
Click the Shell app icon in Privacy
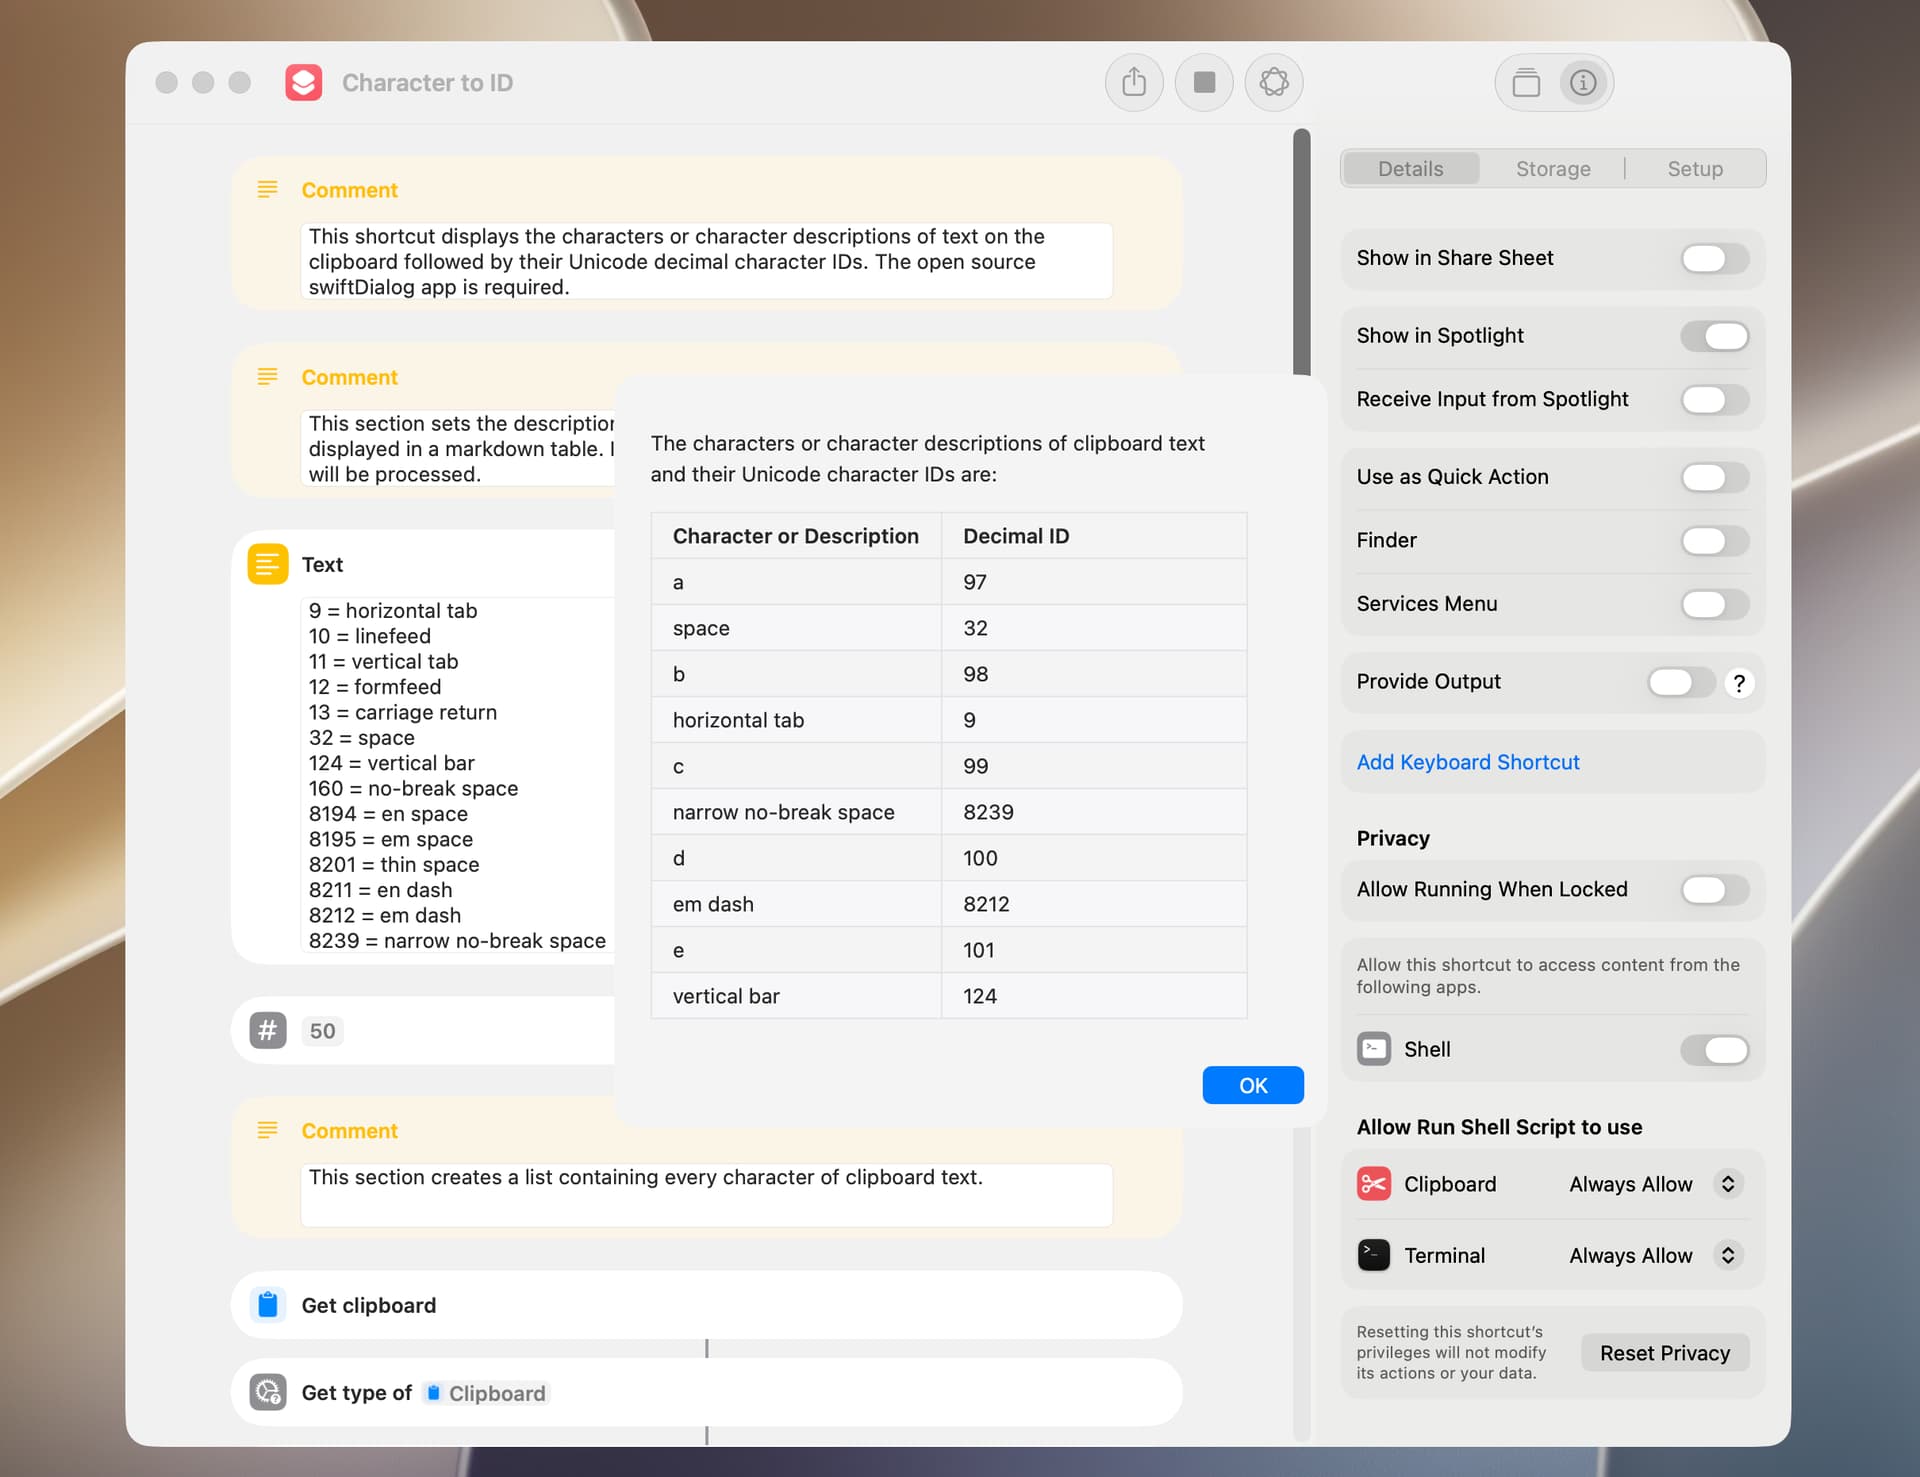click(1373, 1049)
